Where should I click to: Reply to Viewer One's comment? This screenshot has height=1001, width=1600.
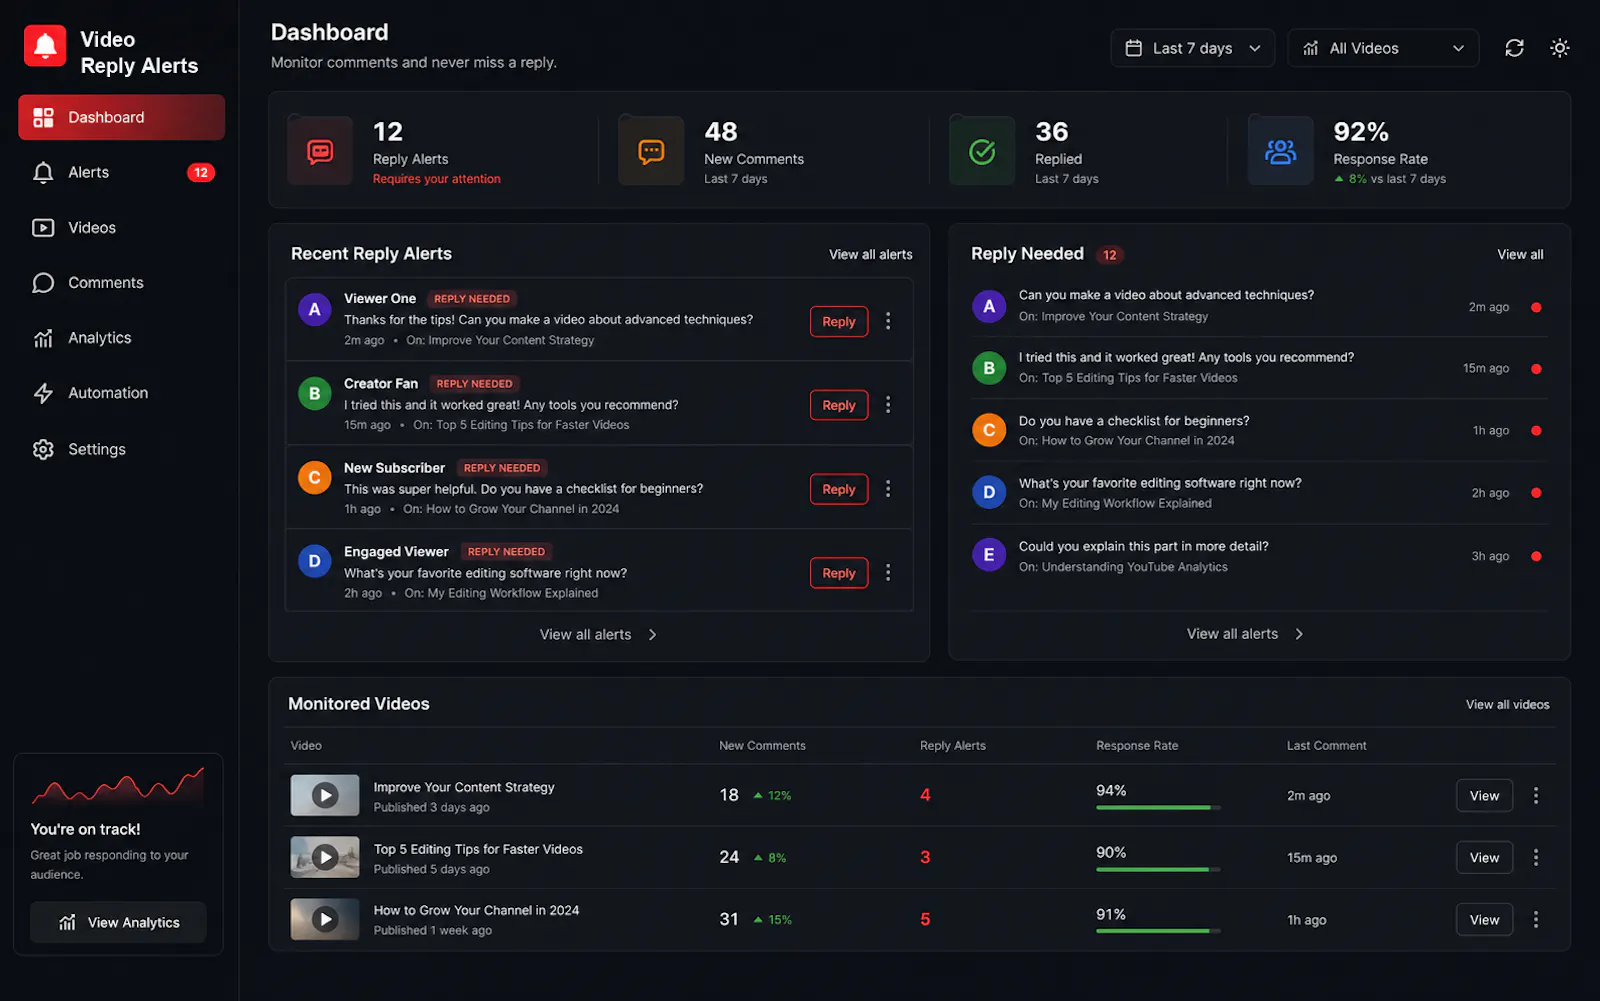839,321
